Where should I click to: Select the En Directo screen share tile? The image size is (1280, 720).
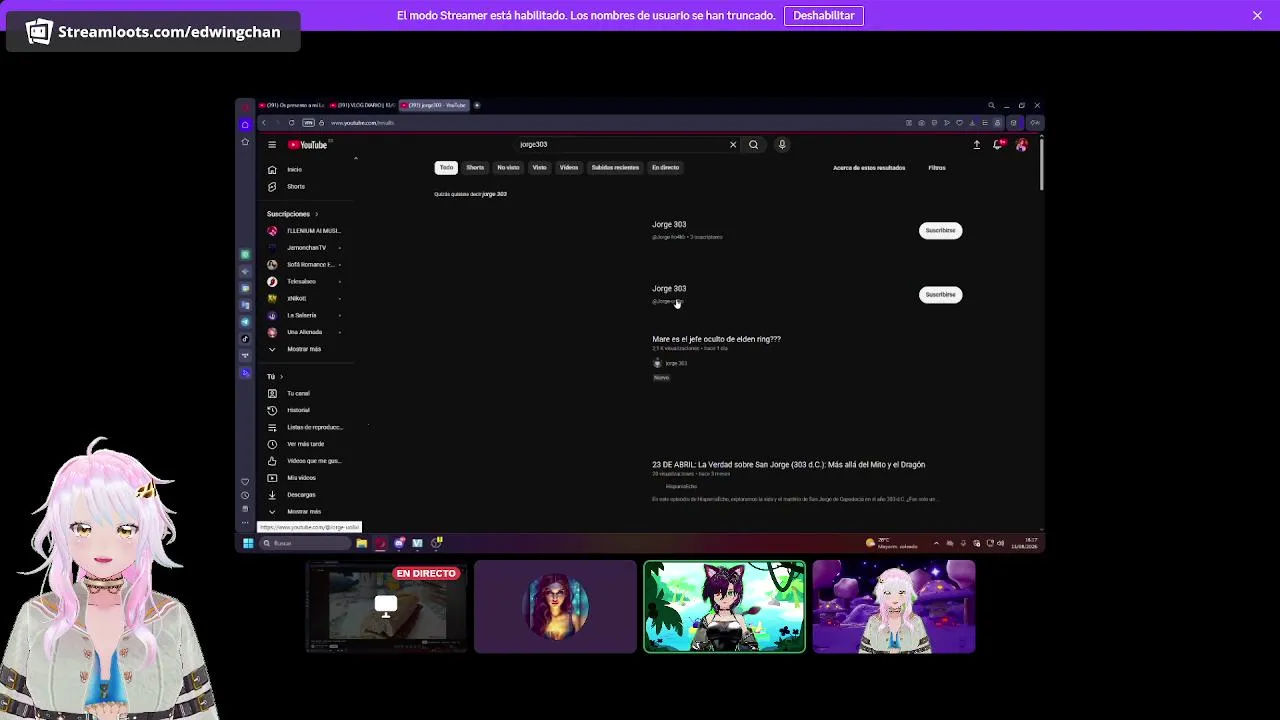(x=386, y=607)
